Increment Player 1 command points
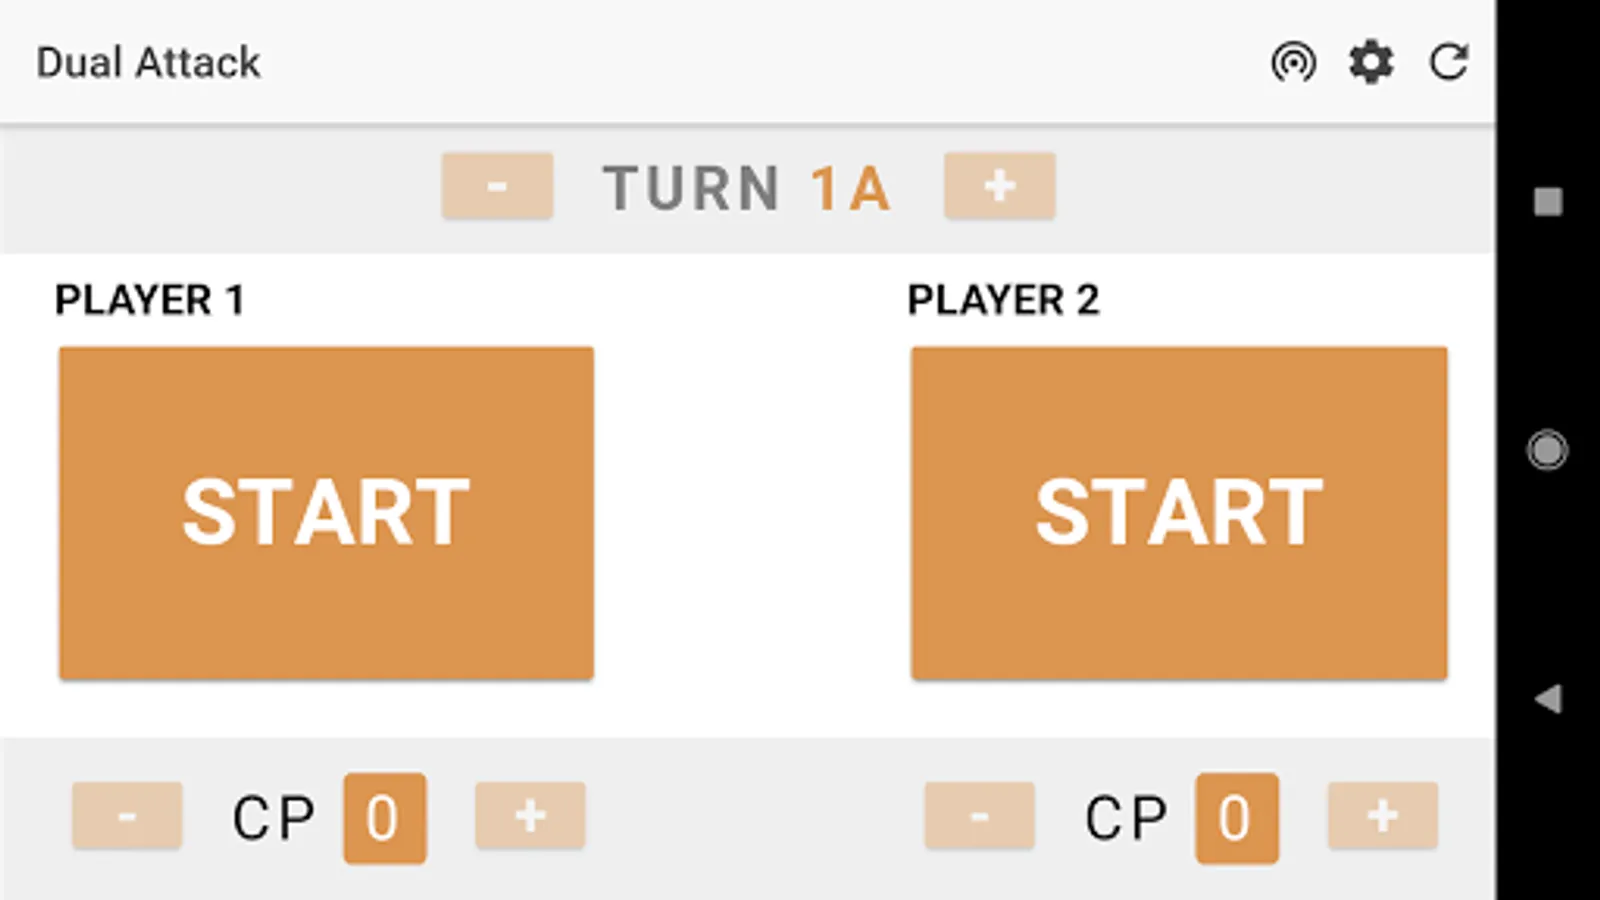The height and width of the screenshot is (900, 1600). click(x=529, y=815)
